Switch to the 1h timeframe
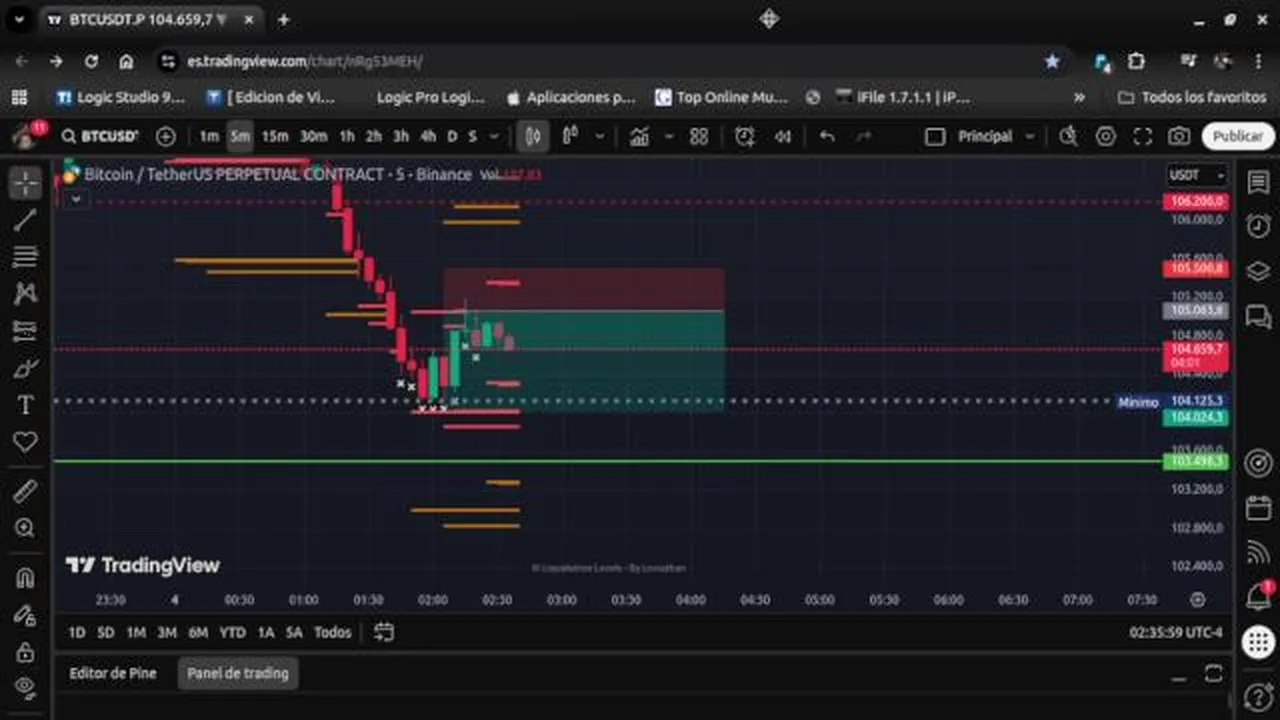The width and height of the screenshot is (1280, 720). 347,136
